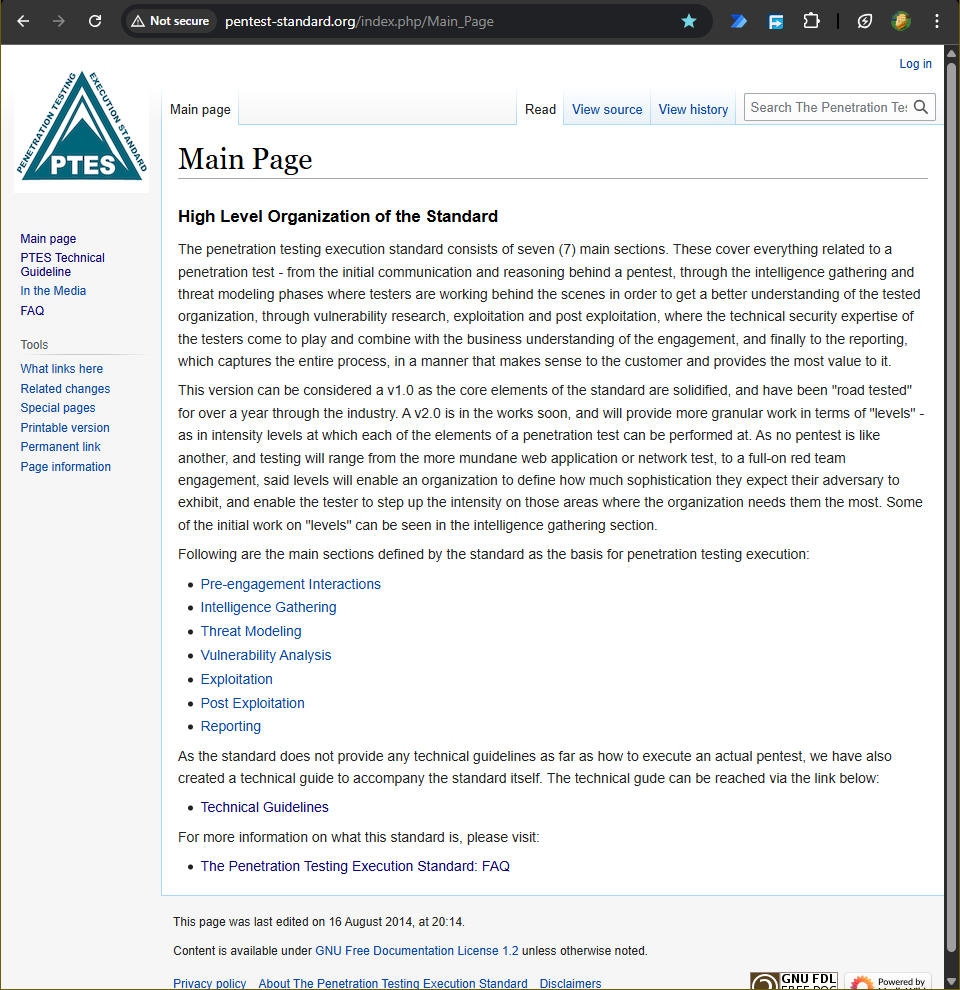Click Permanent link in Tools

click(x=60, y=446)
